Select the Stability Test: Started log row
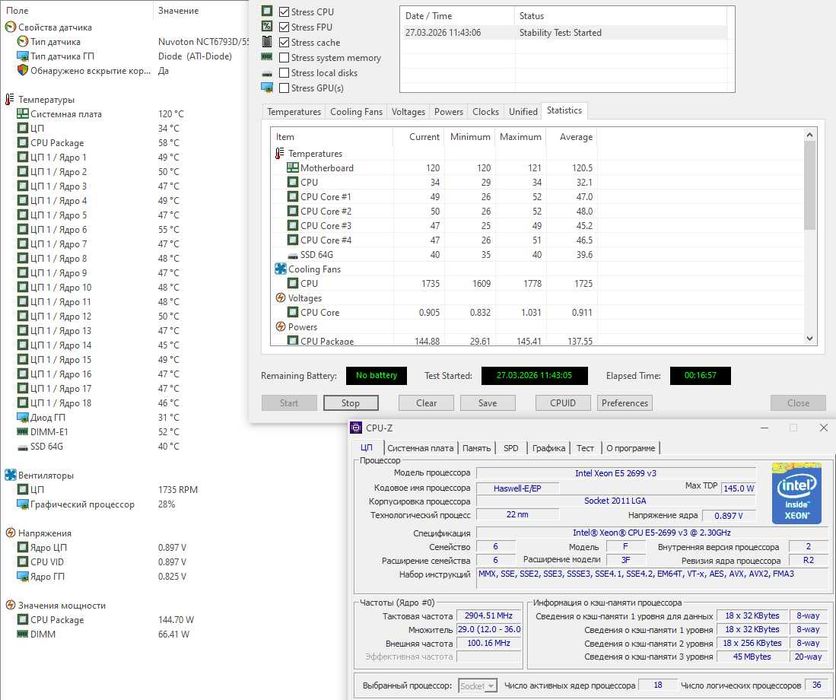 point(566,33)
